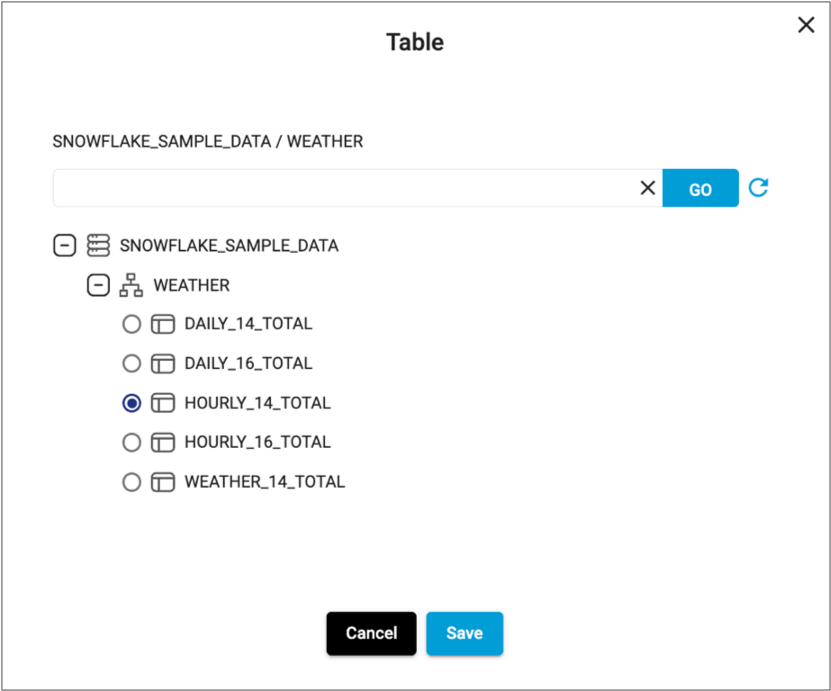This screenshot has height=691, width=831.
Task: Click the refresh icon beside GO
Action: (x=758, y=188)
